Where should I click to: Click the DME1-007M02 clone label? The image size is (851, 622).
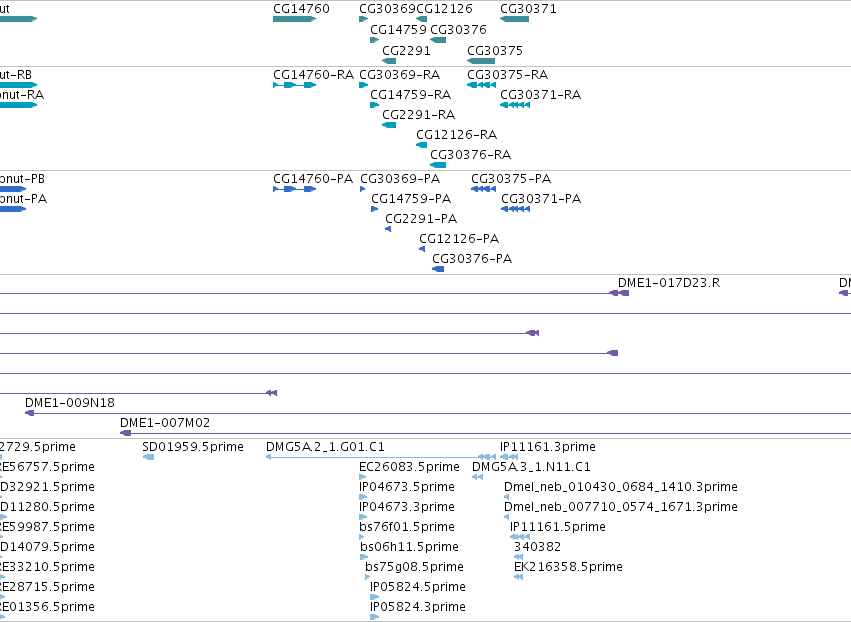(165, 423)
